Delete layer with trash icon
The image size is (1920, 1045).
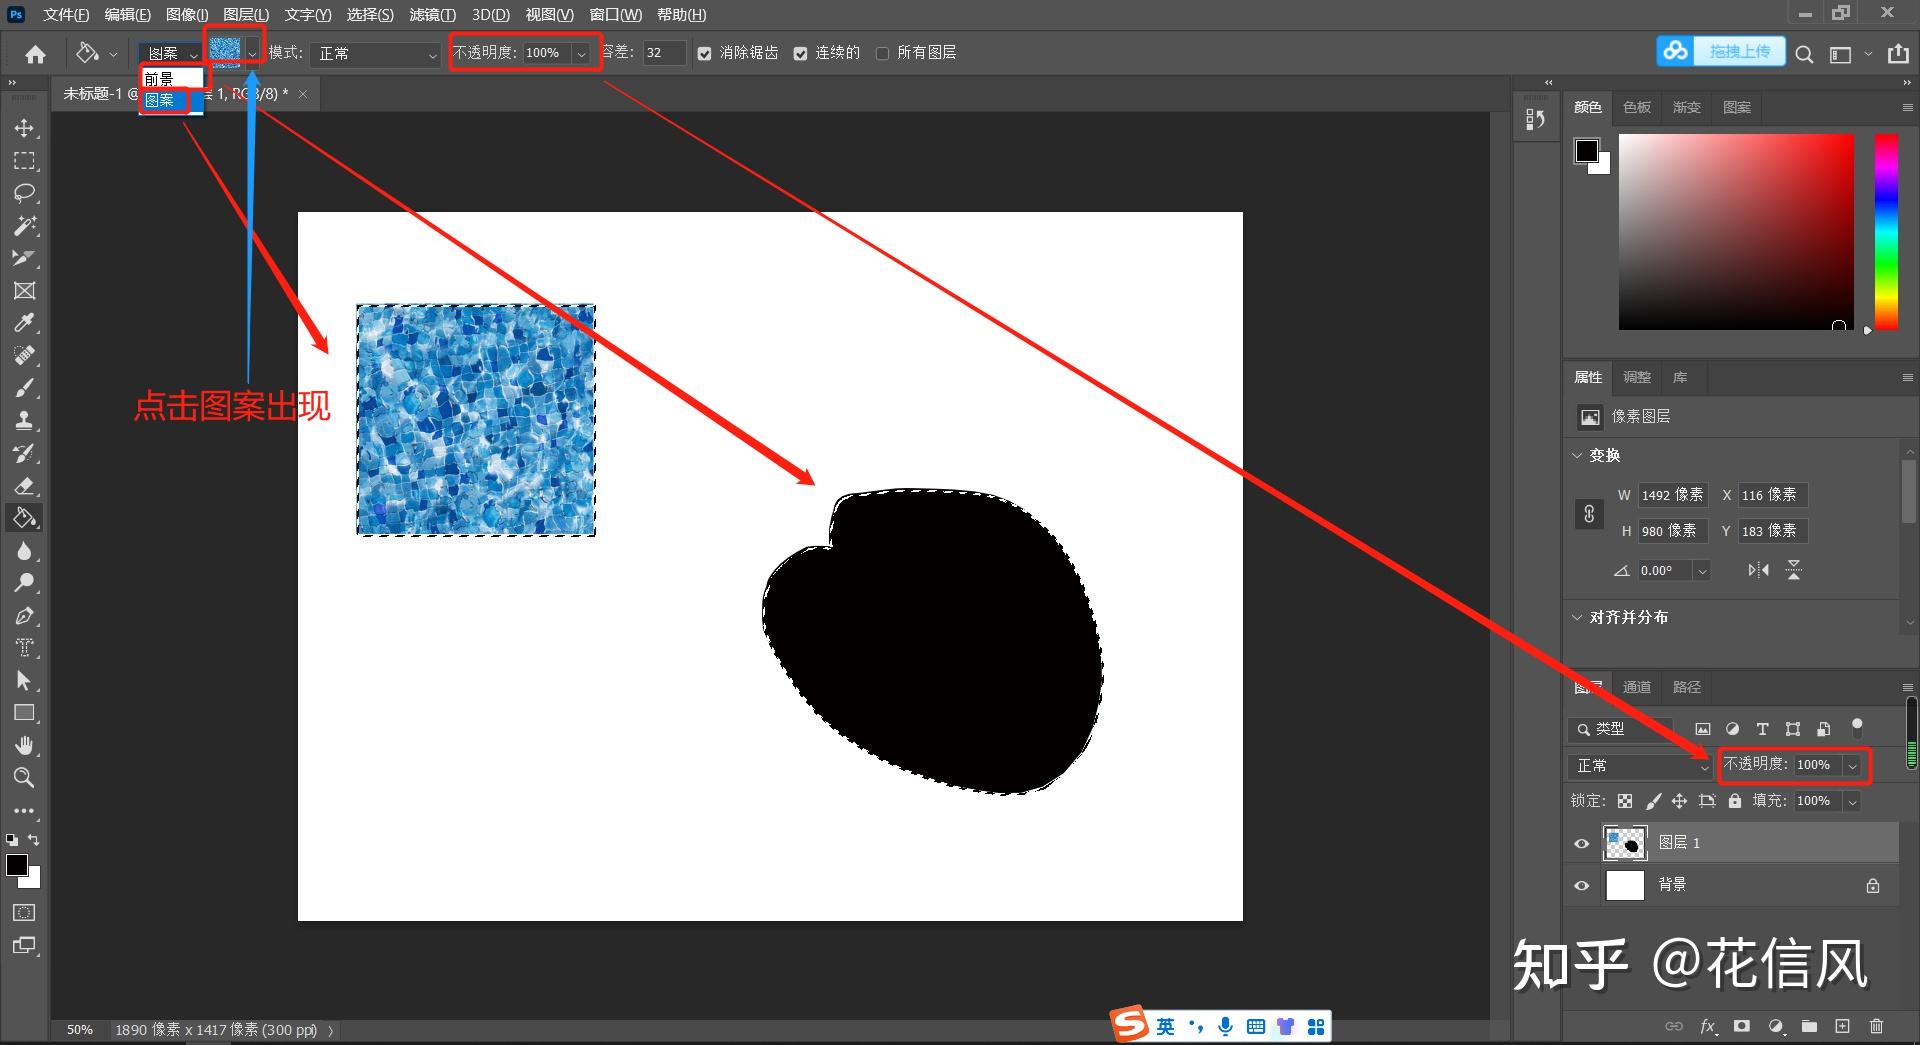pos(1876,1026)
